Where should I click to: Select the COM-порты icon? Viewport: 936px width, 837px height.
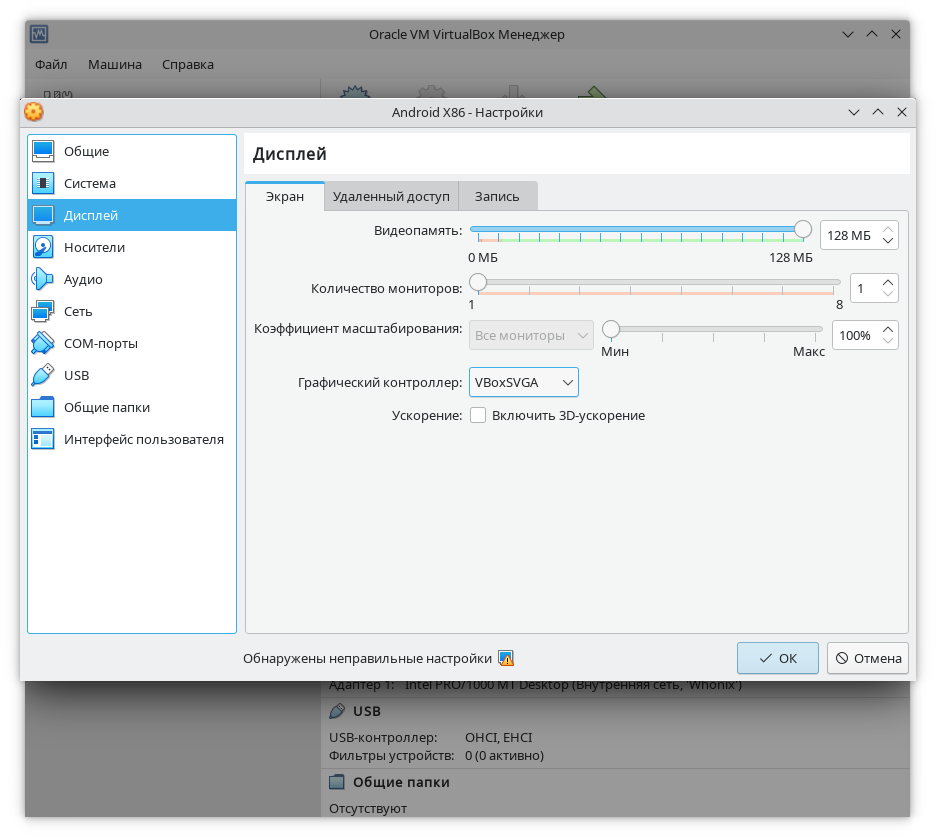(43, 344)
